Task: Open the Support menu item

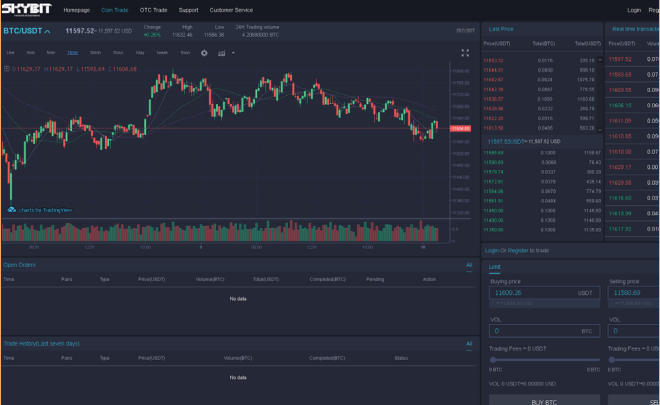Action: click(188, 10)
